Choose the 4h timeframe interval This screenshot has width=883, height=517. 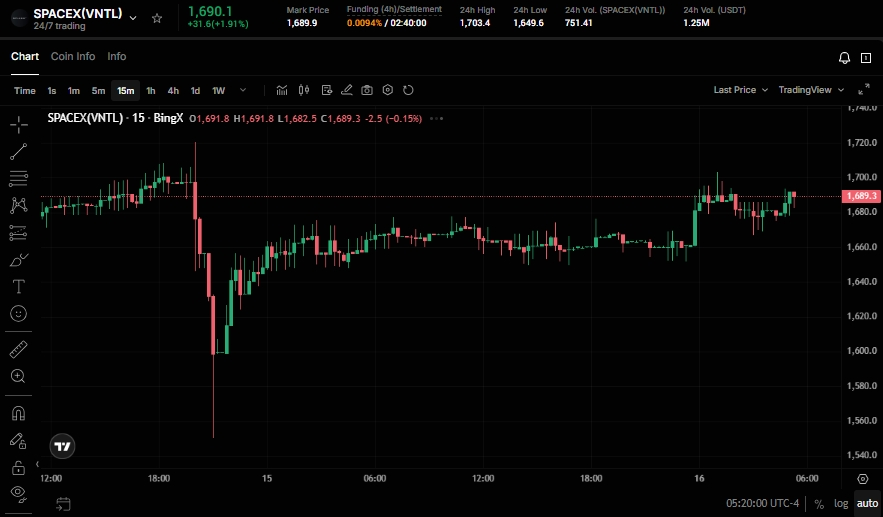tap(173, 91)
